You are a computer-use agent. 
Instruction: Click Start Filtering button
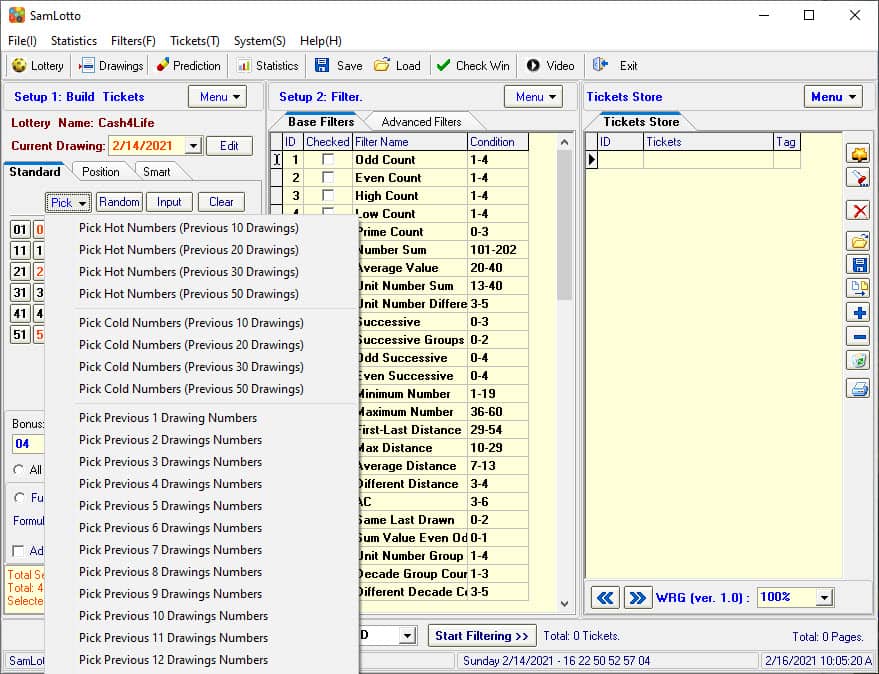[x=482, y=636]
